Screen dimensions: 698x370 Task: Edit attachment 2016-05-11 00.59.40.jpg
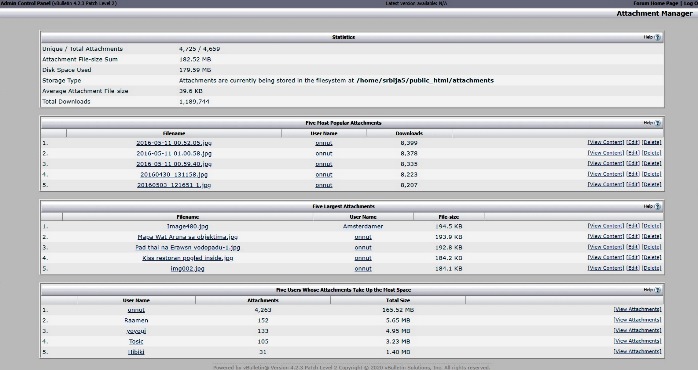tap(633, 163)
